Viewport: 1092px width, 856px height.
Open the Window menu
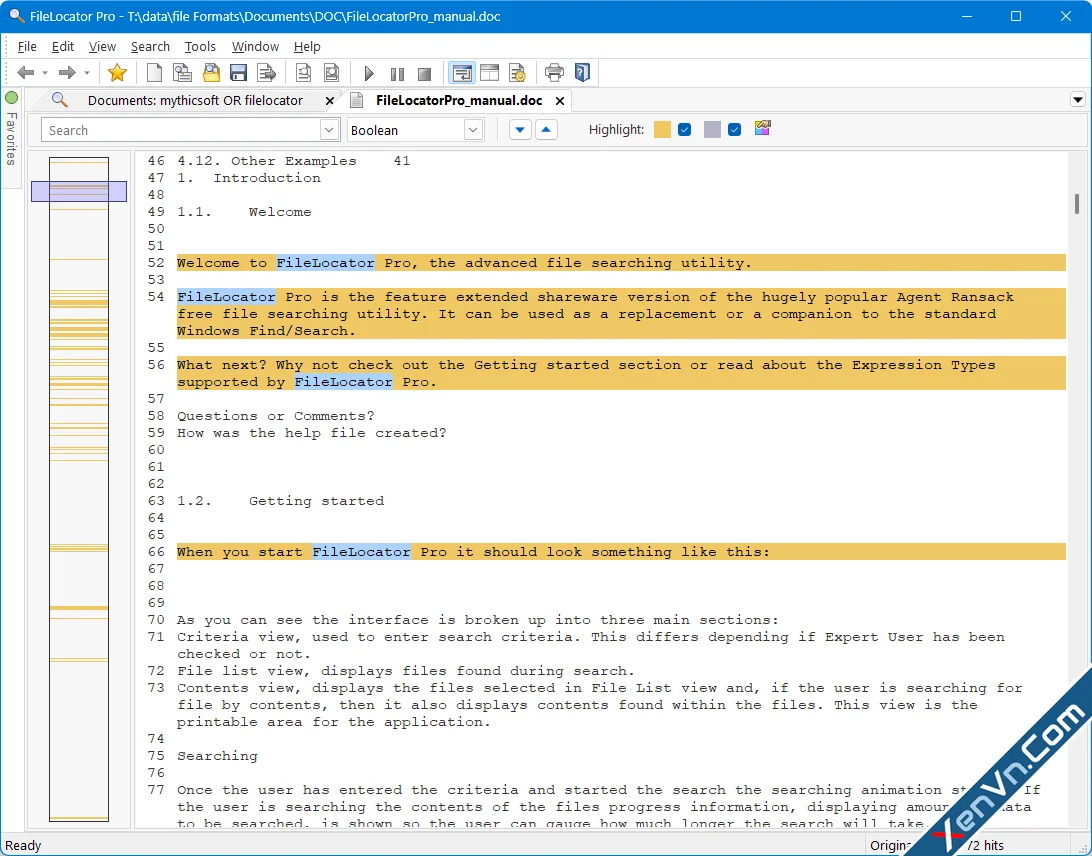[x=255, y=47]
